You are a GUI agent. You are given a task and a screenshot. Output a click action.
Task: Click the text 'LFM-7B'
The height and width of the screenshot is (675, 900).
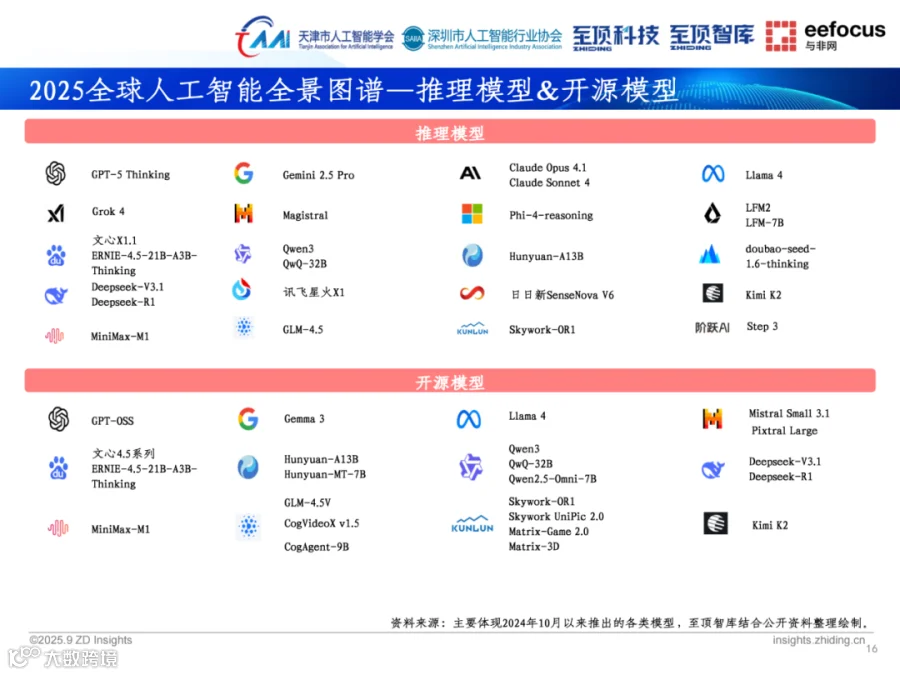[x=765, y=223]
